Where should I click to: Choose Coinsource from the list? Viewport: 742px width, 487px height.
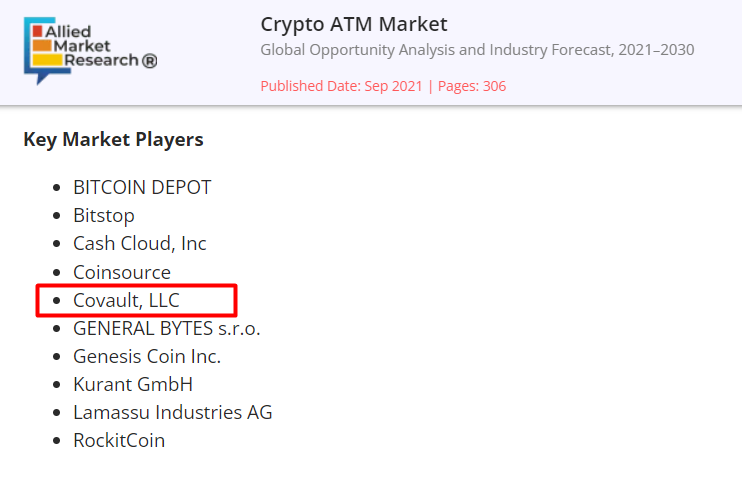[x=122, y=272]
